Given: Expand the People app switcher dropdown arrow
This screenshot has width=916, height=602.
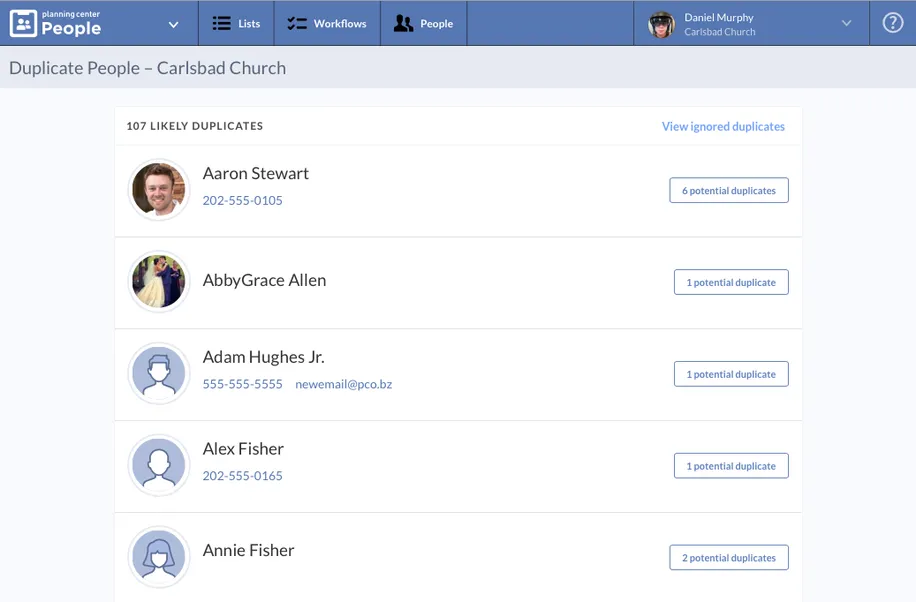Looking at the screenshot, I should [173, 25].
